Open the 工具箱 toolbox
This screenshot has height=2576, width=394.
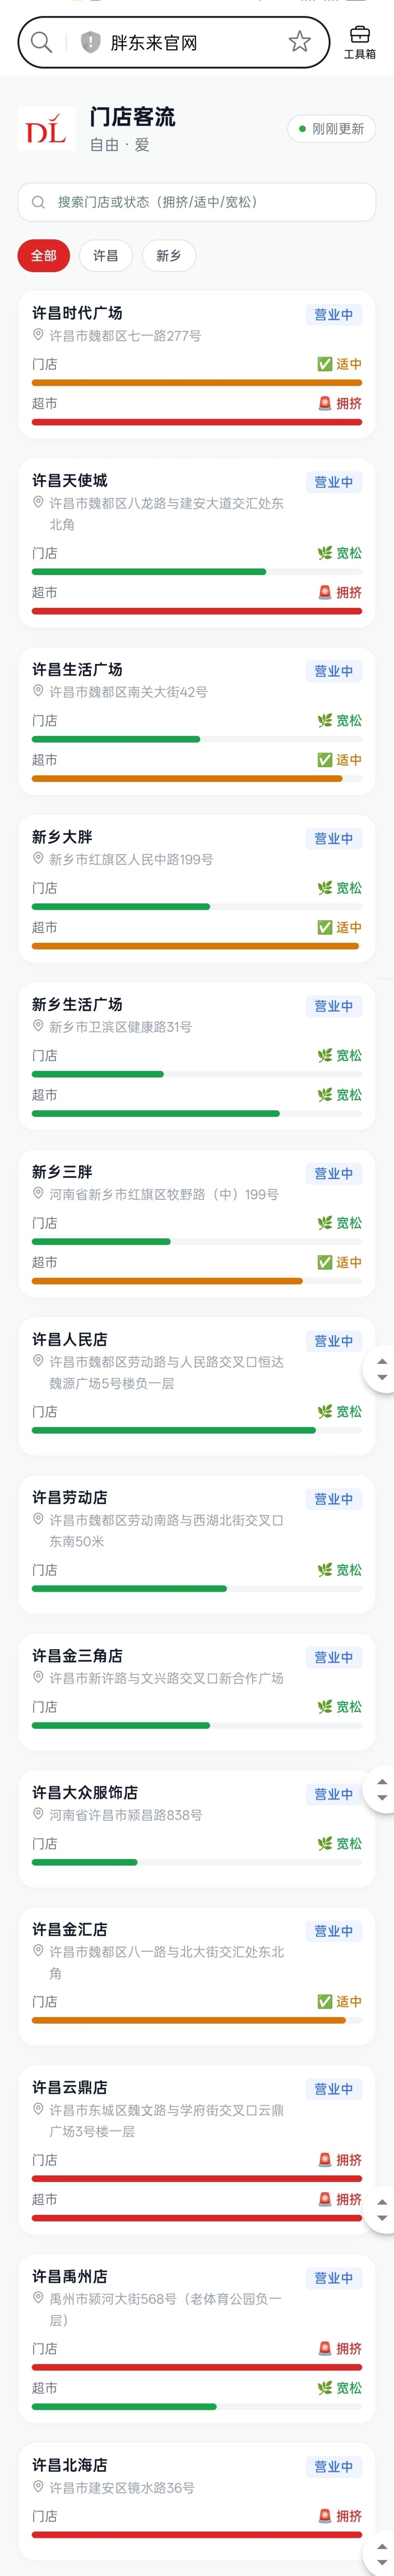click(360, 42)
